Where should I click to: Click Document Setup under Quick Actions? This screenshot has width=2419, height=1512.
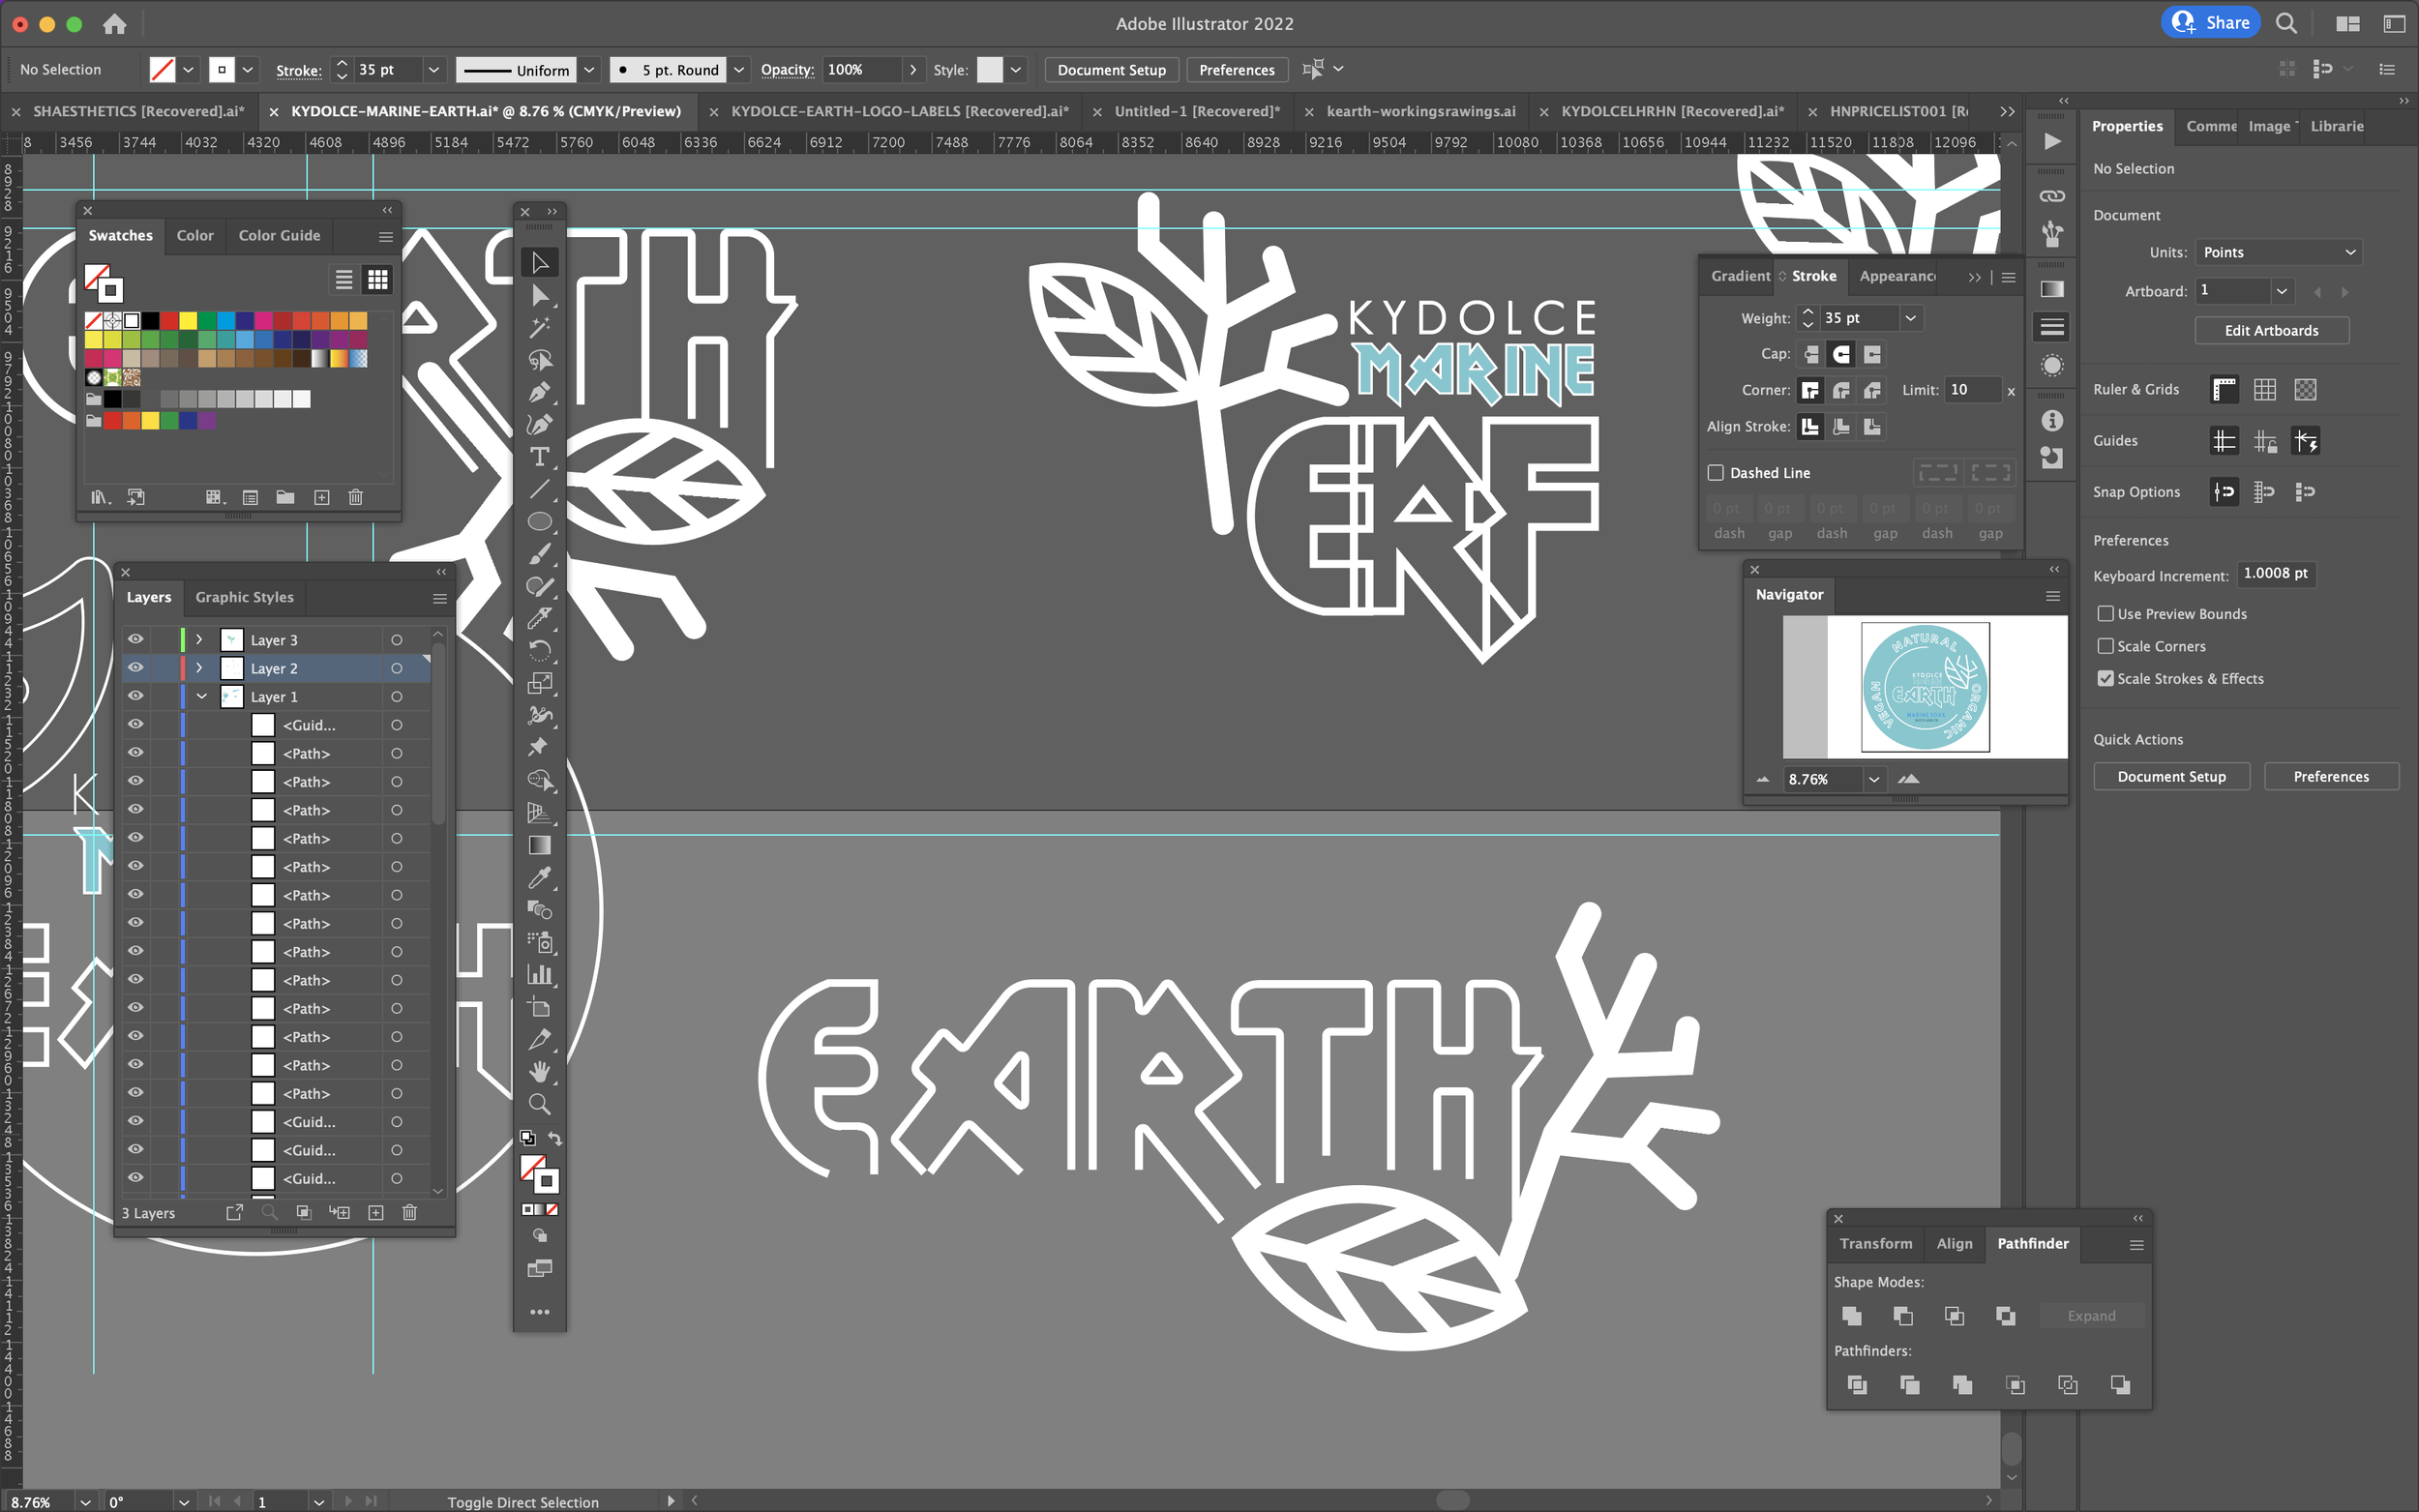point(2171,777)
